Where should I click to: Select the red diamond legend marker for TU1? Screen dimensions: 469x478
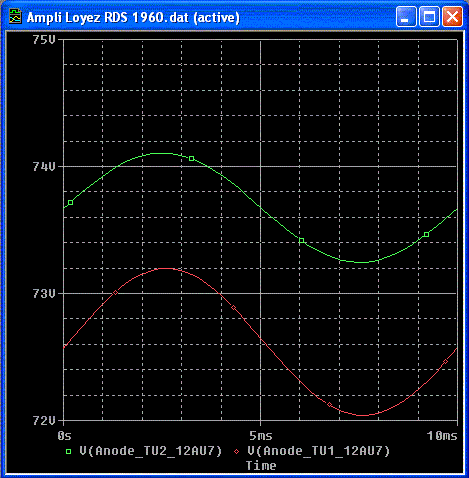(x=236, y=452)
